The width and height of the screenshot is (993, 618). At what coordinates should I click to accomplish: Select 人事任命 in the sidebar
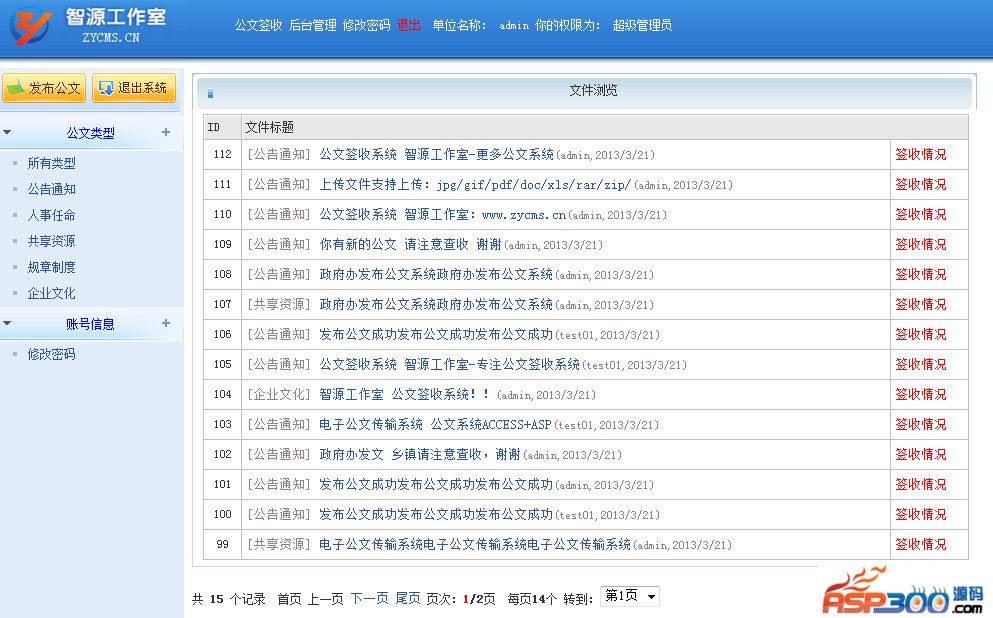click(x=51, y=215)
